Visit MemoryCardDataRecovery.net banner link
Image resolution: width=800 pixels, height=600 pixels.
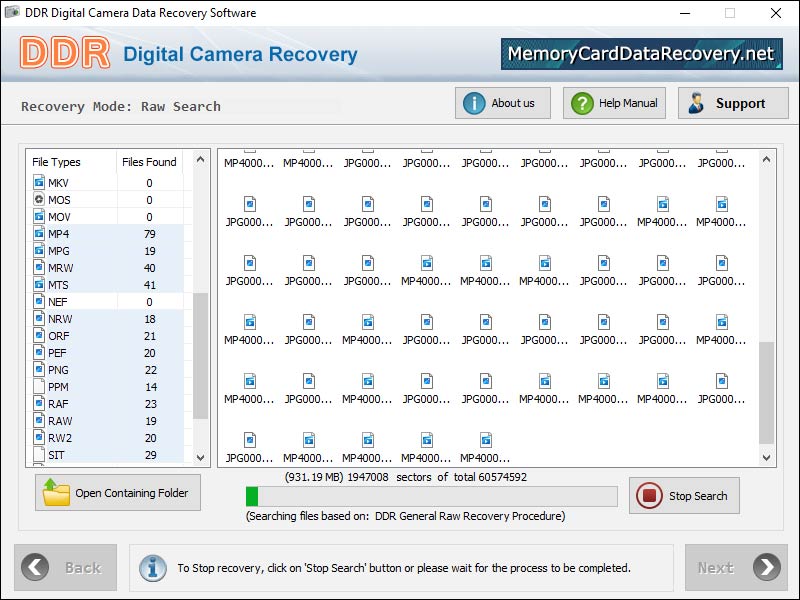click(x=641, y=54)
